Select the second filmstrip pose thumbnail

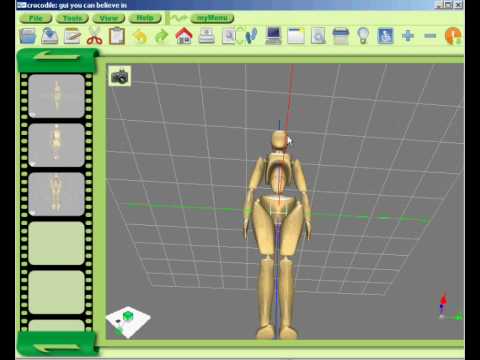pyautogui.click(x=56, y=145)
